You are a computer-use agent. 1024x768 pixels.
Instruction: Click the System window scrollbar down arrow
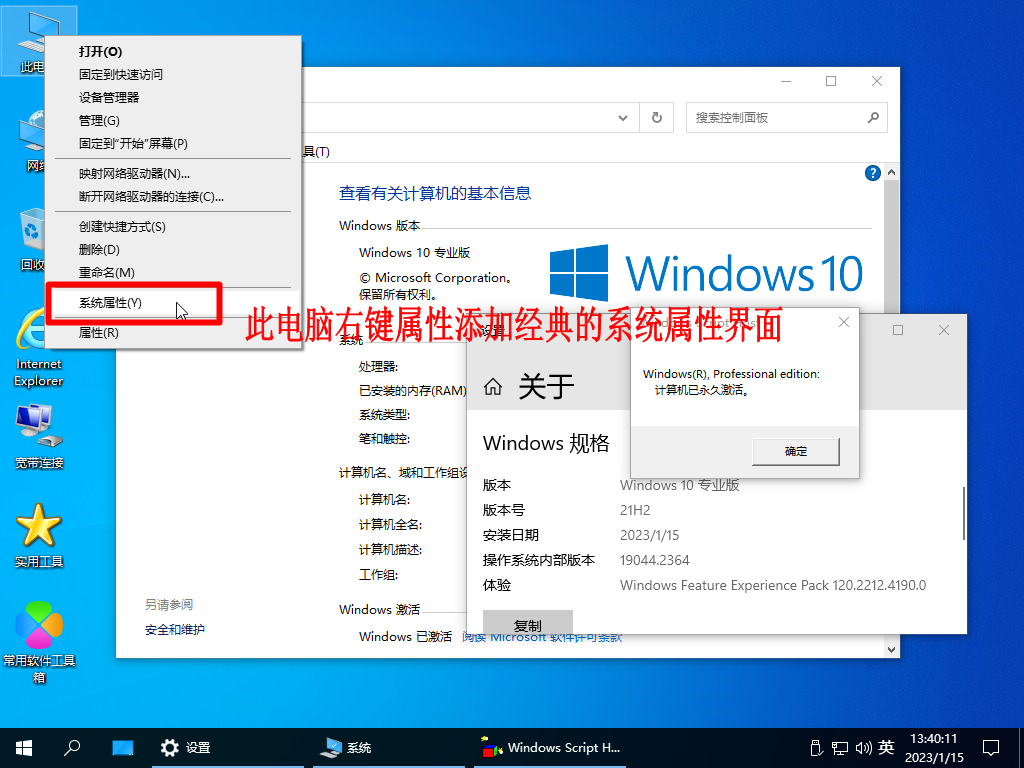coord(891,650)
